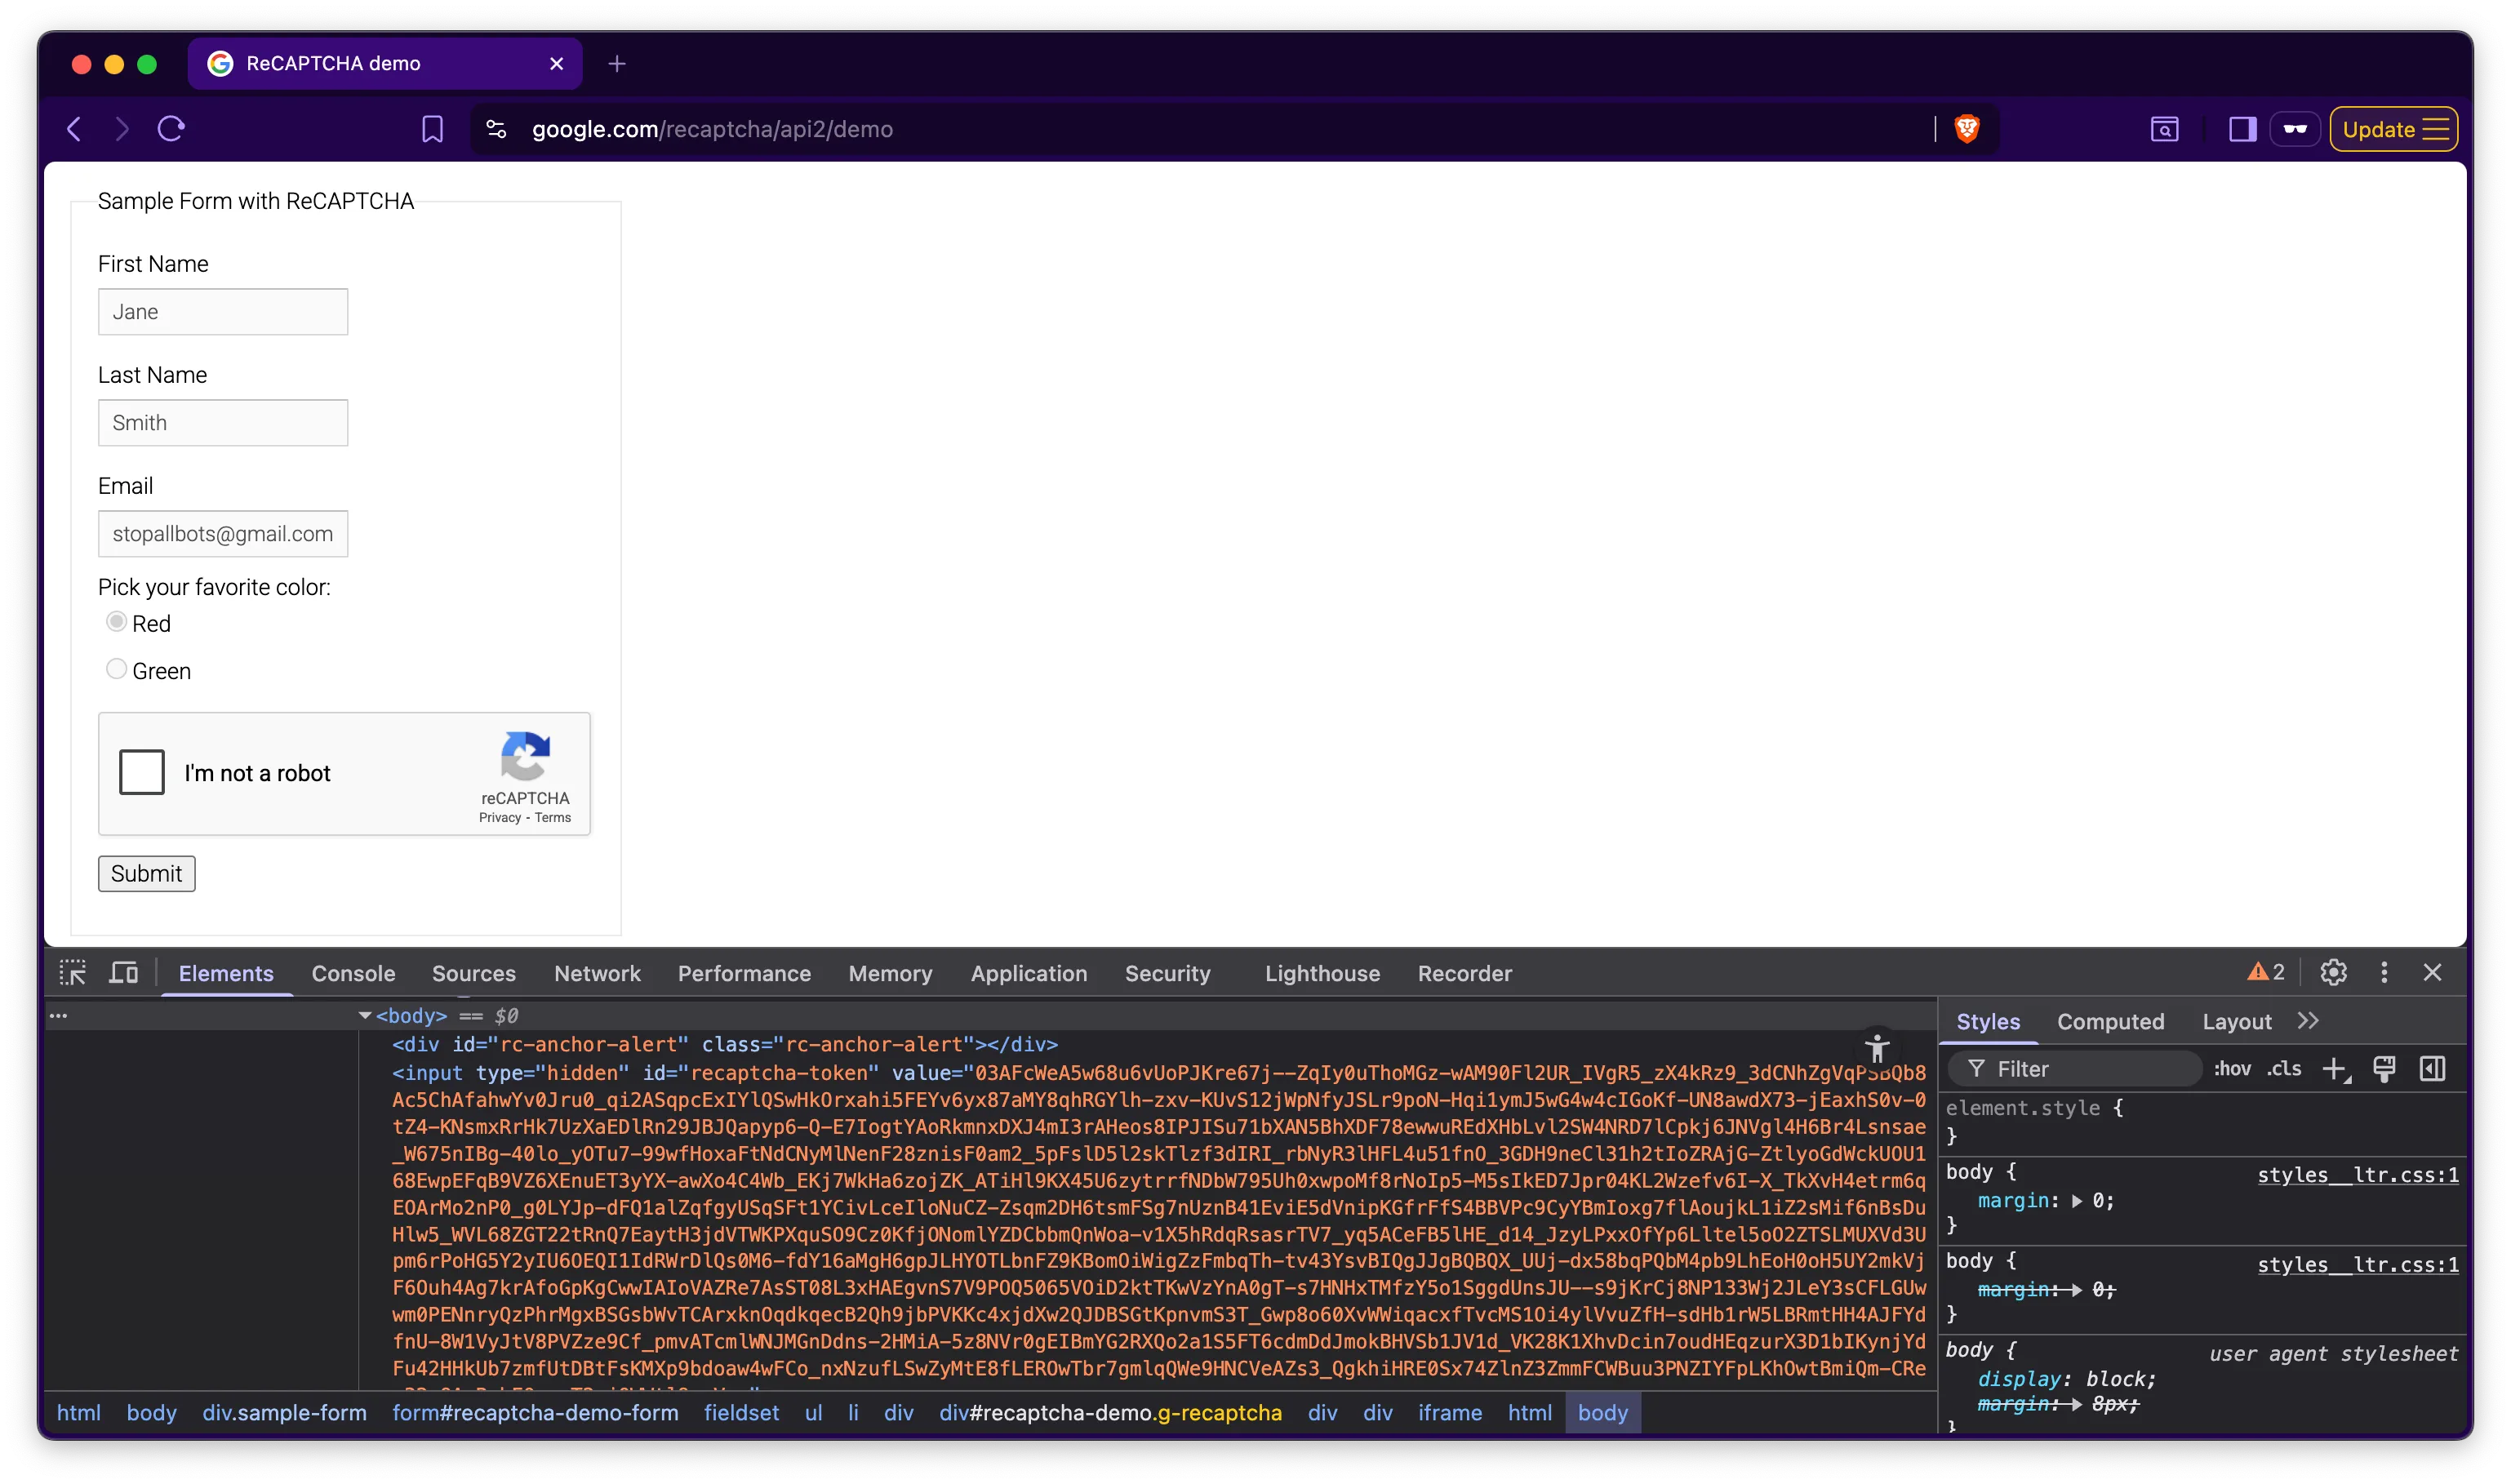Click the new style rule plus icon
The height and width of the screenshot is (1484, 2511).
click(2335, 1069)
